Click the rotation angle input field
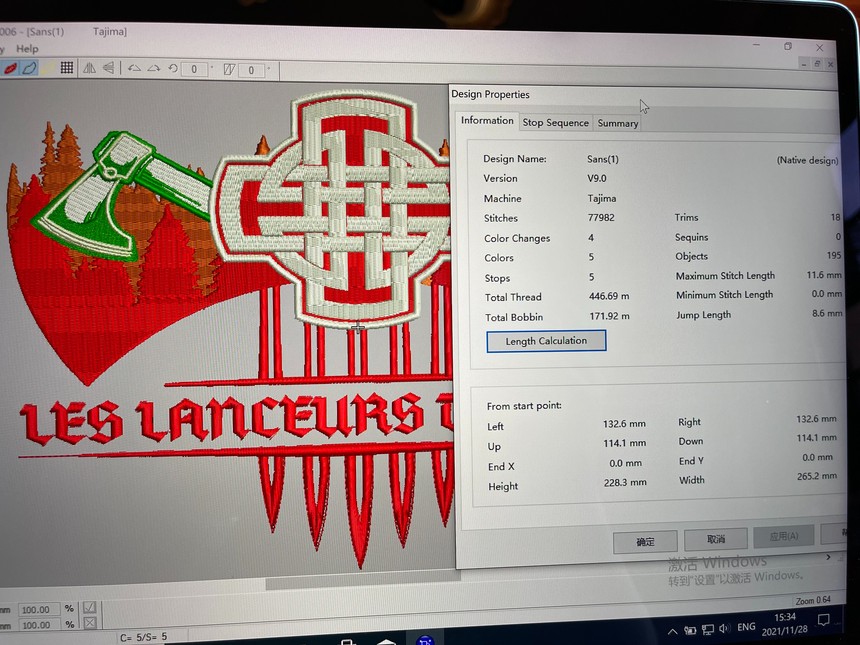Screen dimensions: 860x645 click(x=194, y=69)
